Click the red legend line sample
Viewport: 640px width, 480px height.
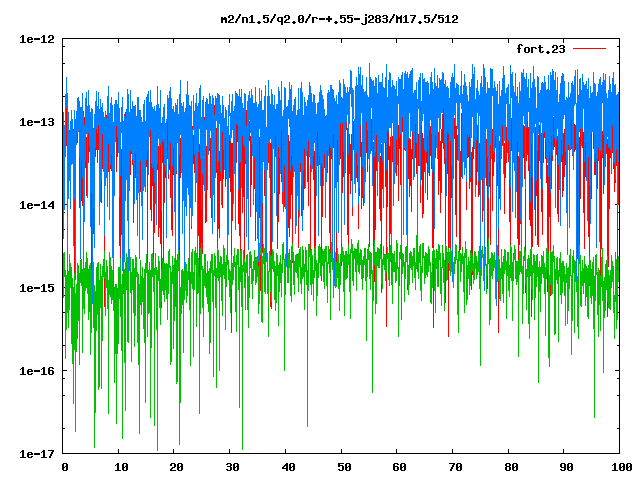(x=589, y=49)
